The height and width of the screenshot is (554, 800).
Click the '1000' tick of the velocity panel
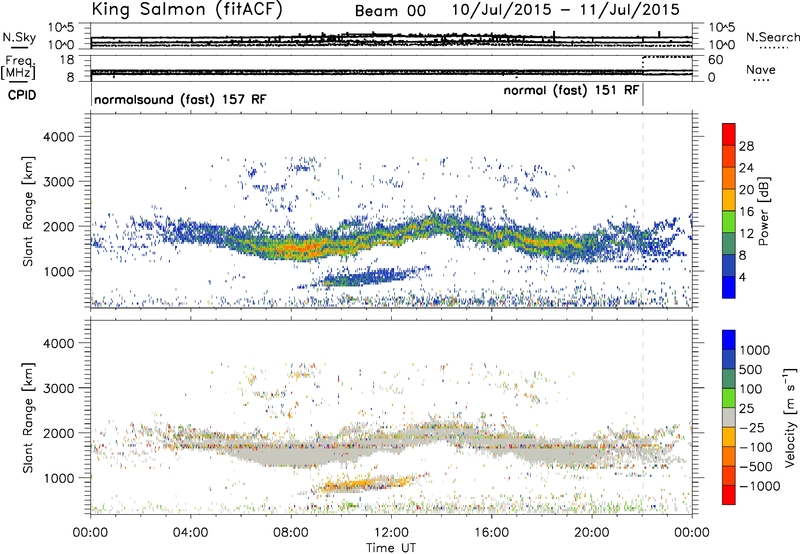(58, 478)
